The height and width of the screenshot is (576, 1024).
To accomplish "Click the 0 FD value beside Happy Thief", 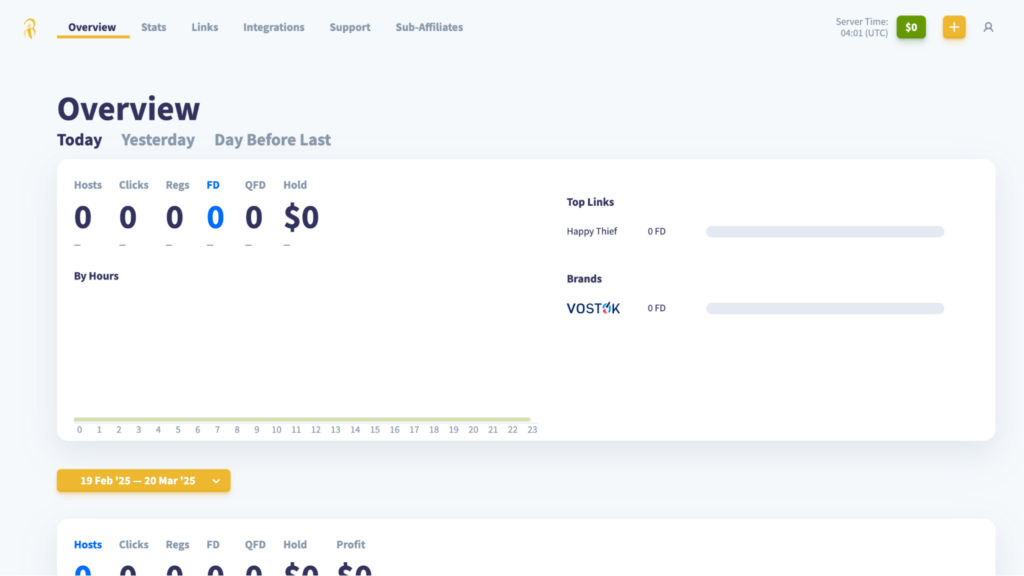I will tap(656, 231).
